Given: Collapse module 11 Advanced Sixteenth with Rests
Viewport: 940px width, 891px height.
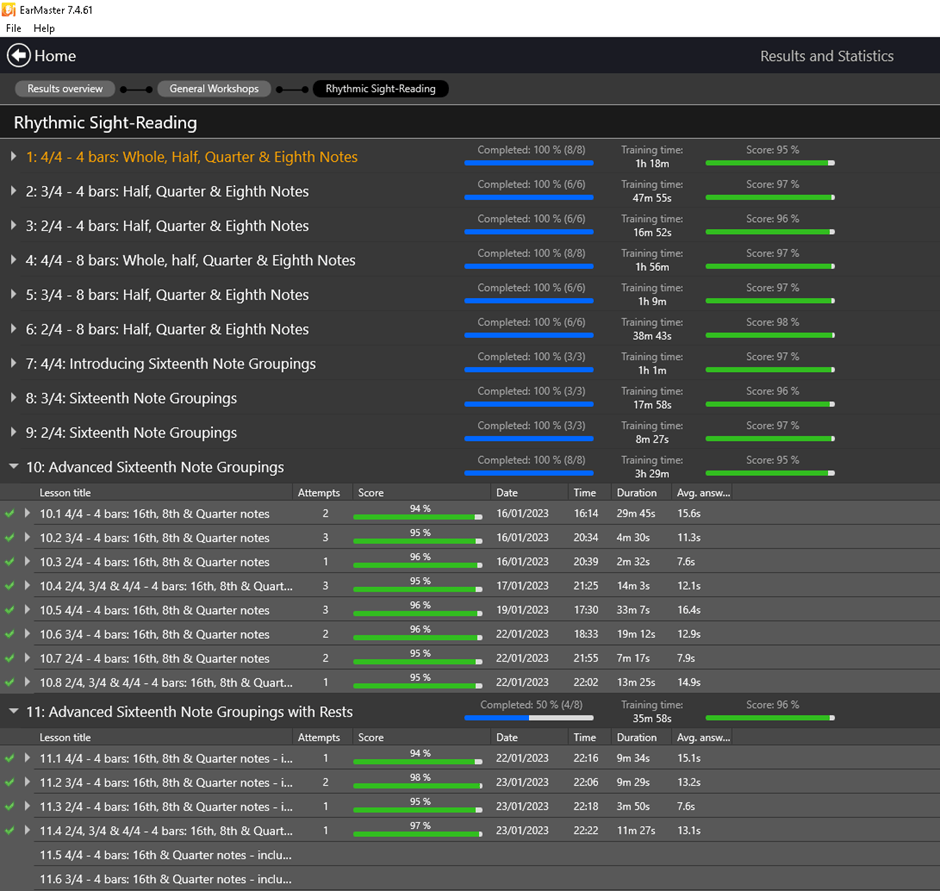Looking at the screenshot, I should 13,712.
